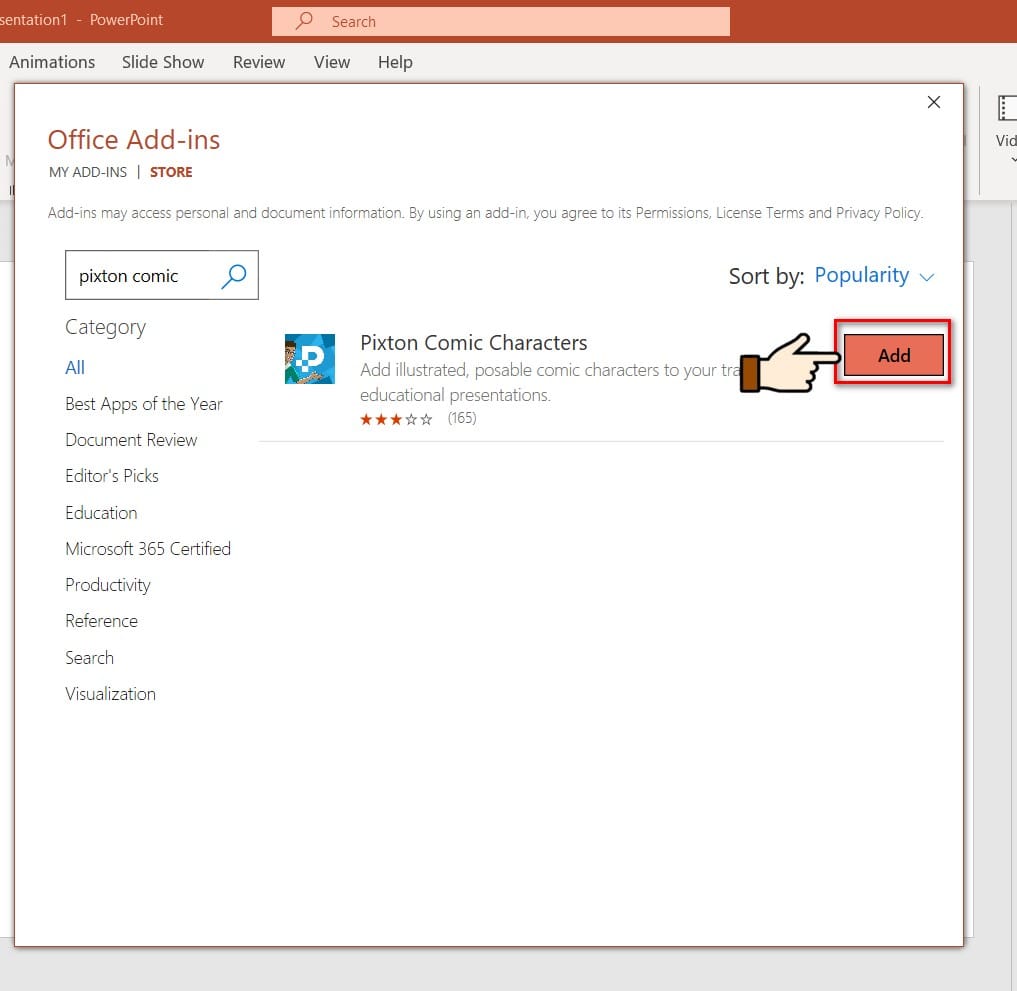Choose Microsoft 365 Certified category
The image size is (1017, 991).
(x=148, y=549)
